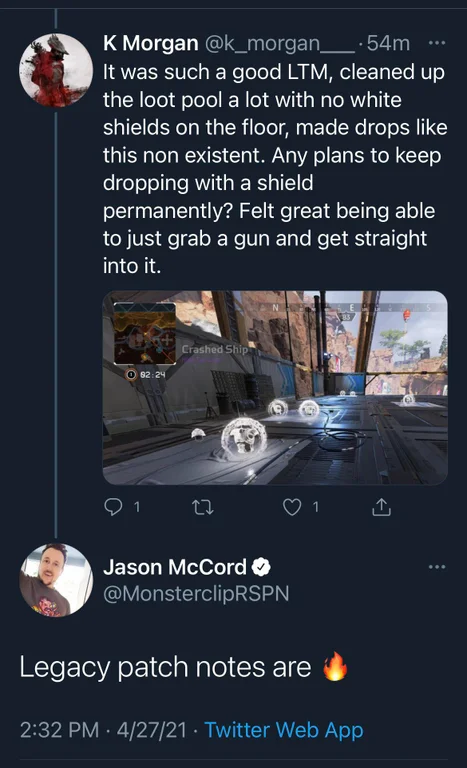467x768 pixels.
Task: Click the 54m timestamp
Action: (x=388, y=43)
